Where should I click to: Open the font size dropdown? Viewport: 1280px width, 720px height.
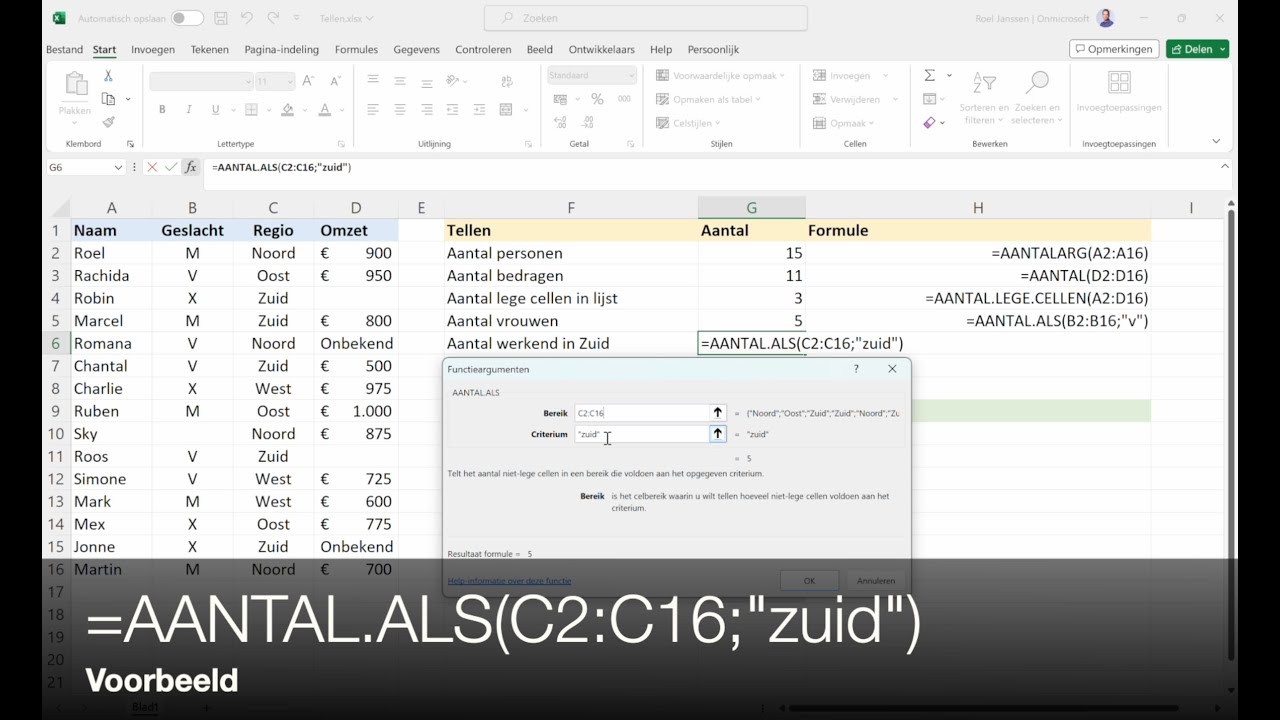click(x=289, y=81)
